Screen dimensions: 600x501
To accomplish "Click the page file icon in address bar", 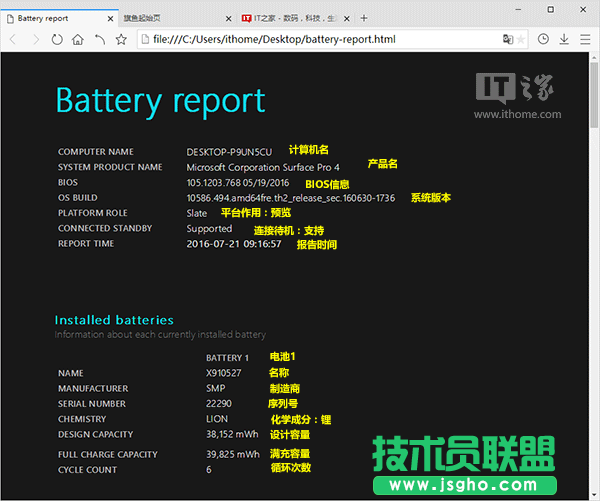I will pos(145,39).
